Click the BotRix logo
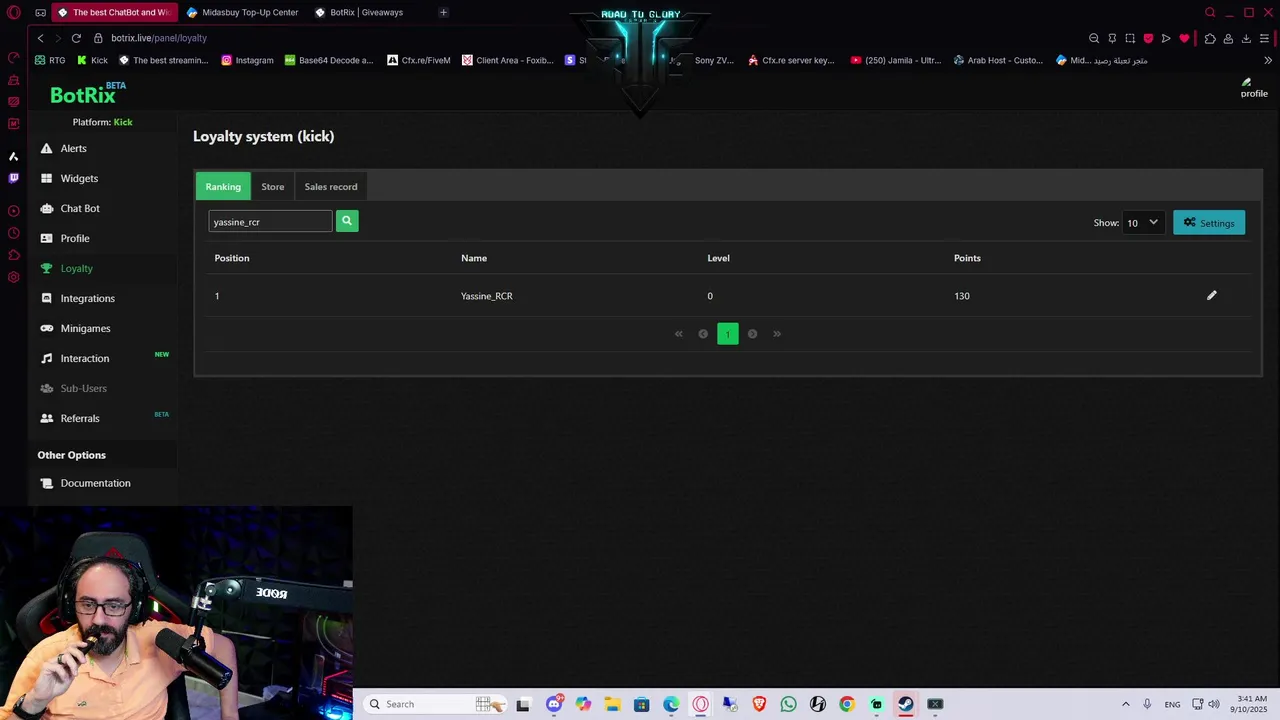Viewport: 1280px width, 720px height. tap(88, 94)
